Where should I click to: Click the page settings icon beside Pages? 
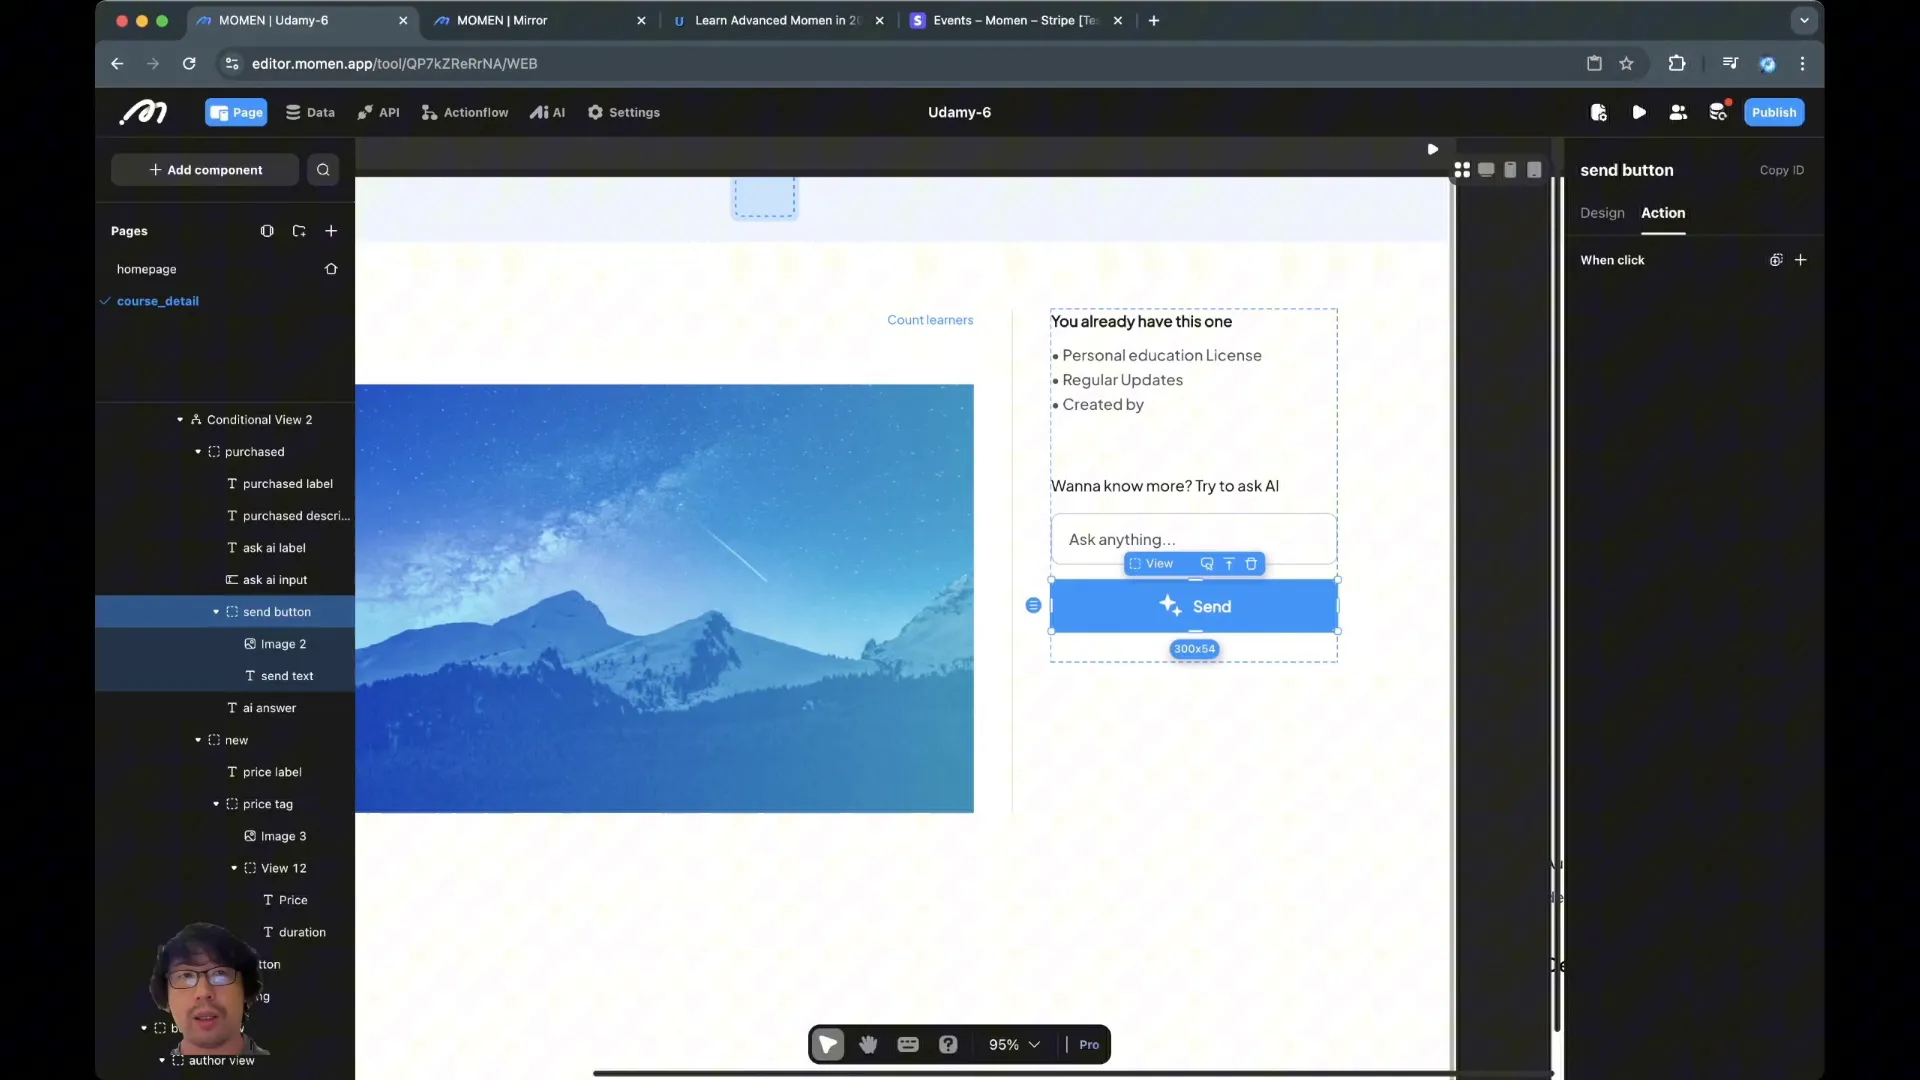pos(267,231)
